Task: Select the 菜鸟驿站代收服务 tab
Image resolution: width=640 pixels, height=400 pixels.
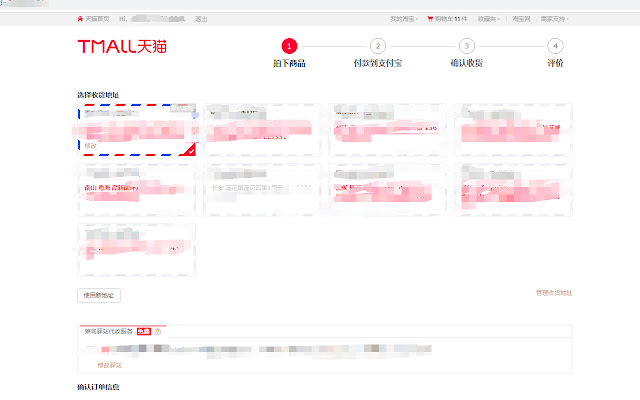Action: (x=122, y=331)
